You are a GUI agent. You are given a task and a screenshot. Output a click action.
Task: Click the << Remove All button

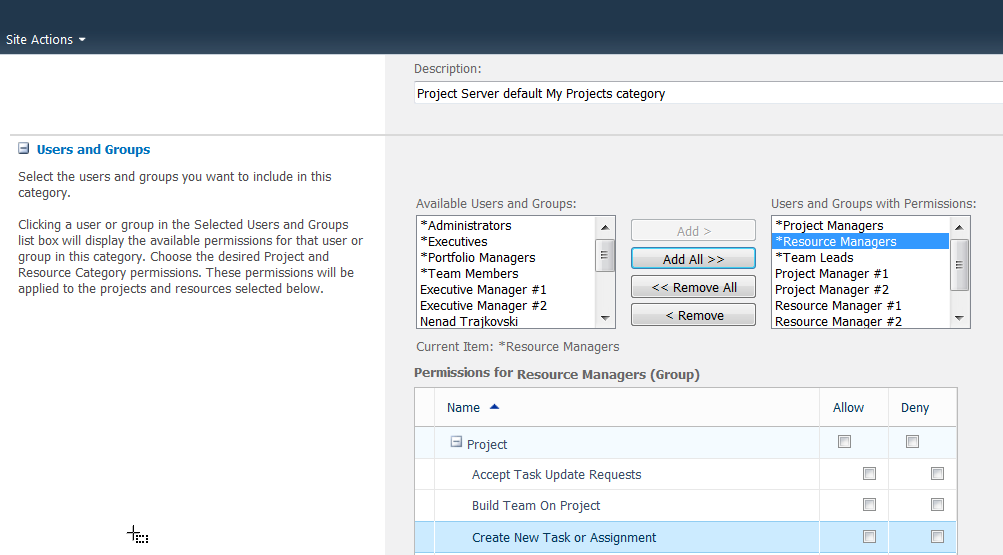(x=693, y=287)
